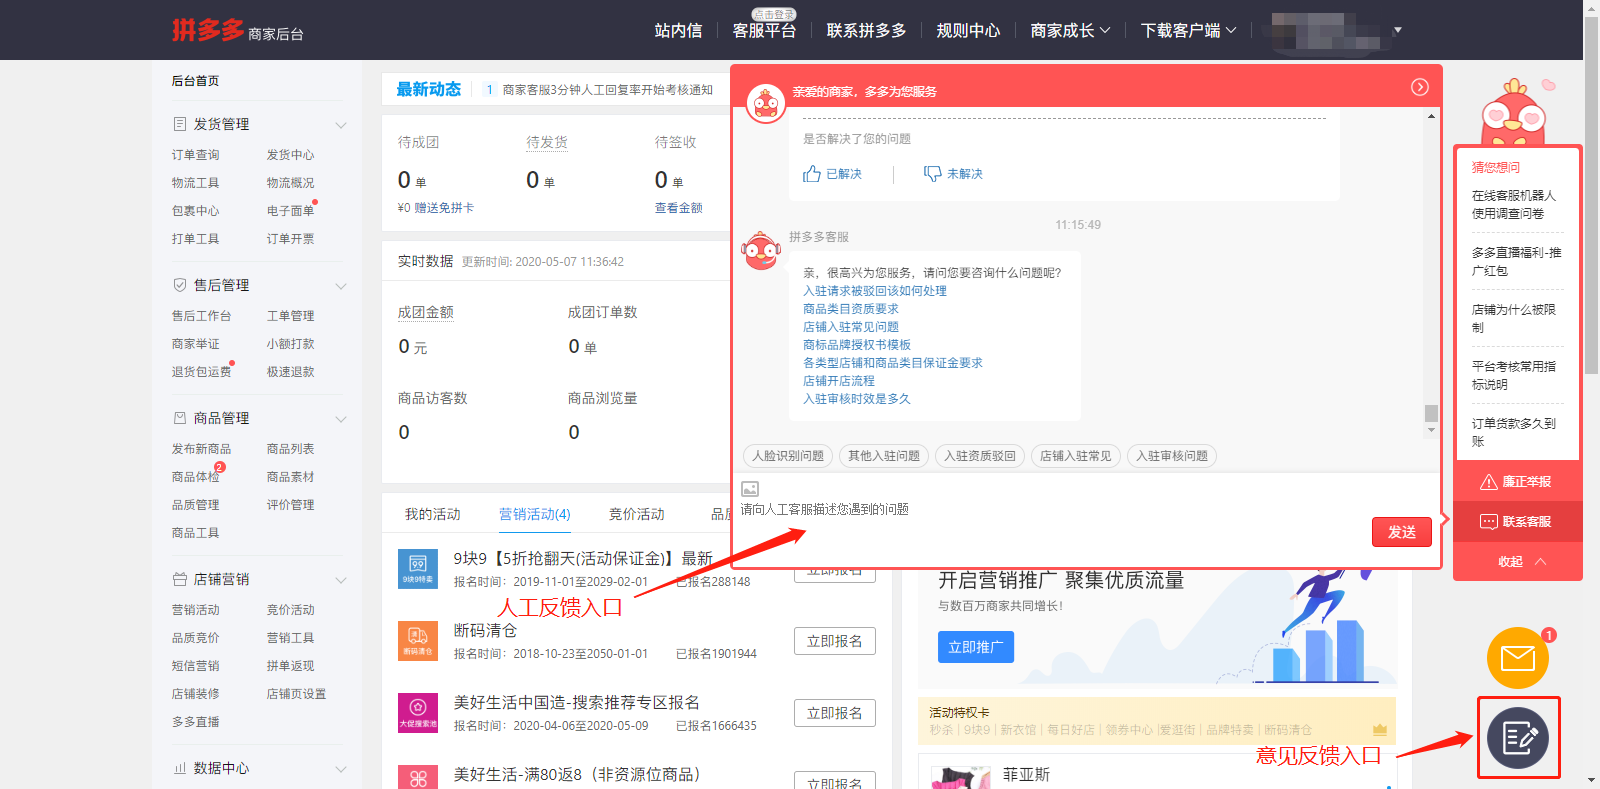Viewport: 1600px width, 789px height.
Task: Open the 商家成长 dropdown
Action: click(x=1070, y=31)
